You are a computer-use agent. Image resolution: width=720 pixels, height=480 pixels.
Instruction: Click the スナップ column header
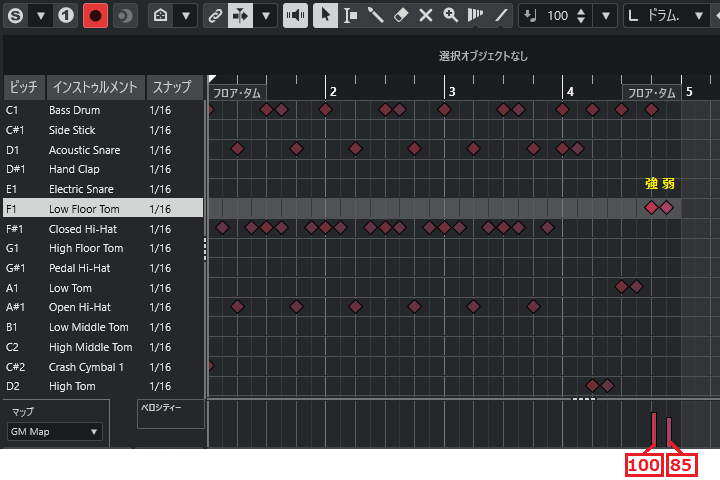tap(174, 87)
